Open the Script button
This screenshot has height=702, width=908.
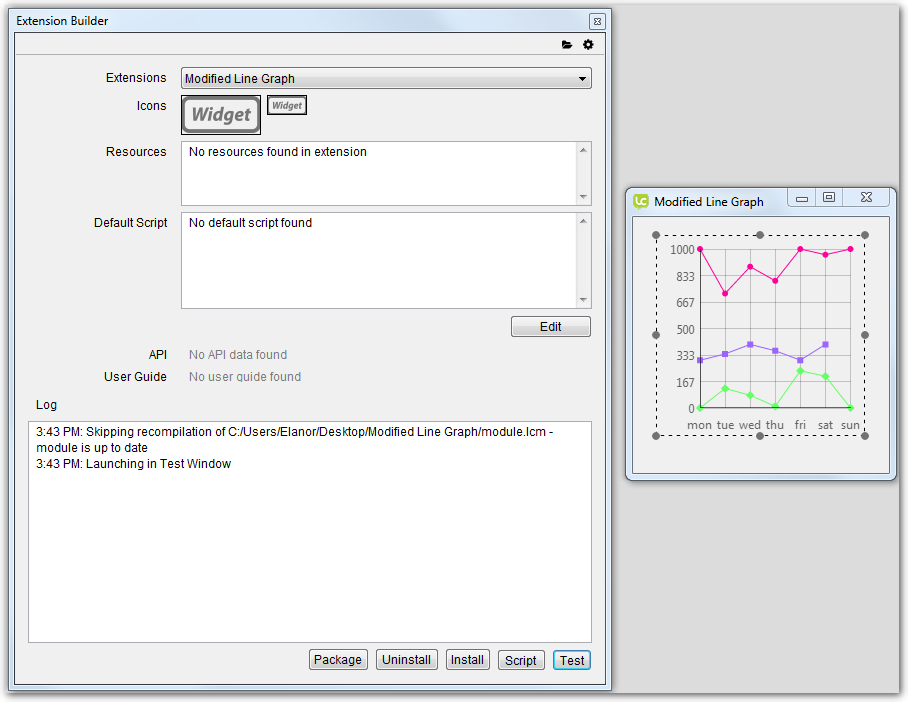point(521,660)
